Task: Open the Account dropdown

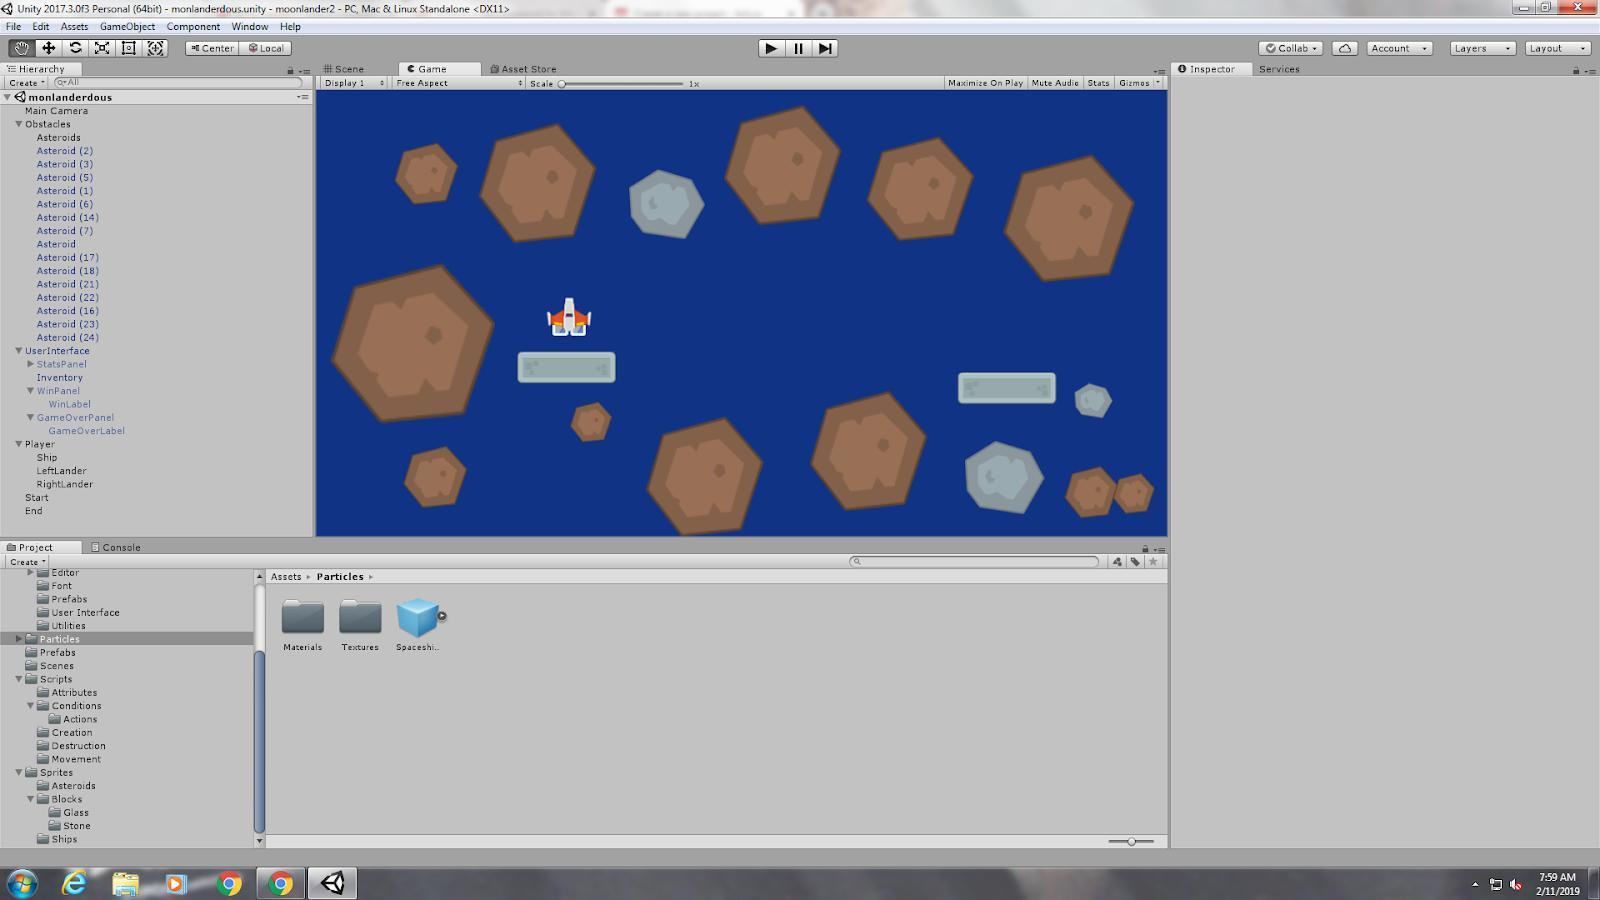Action: (x=1399, y=48)
